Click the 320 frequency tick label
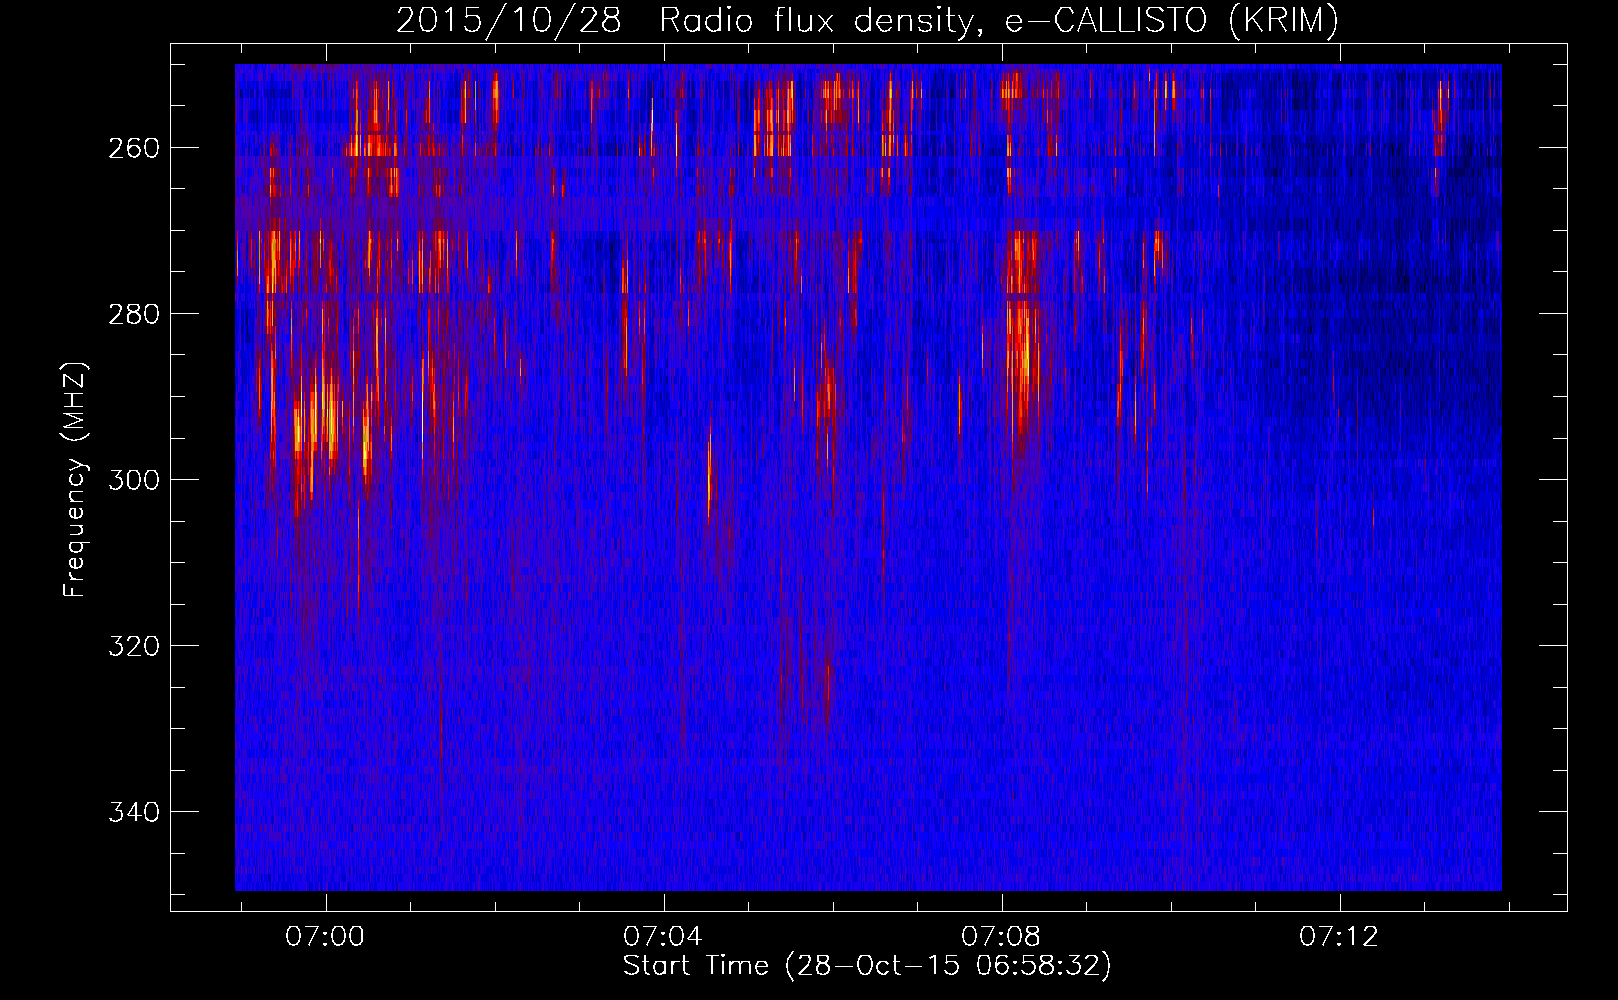 pos(133,646)
